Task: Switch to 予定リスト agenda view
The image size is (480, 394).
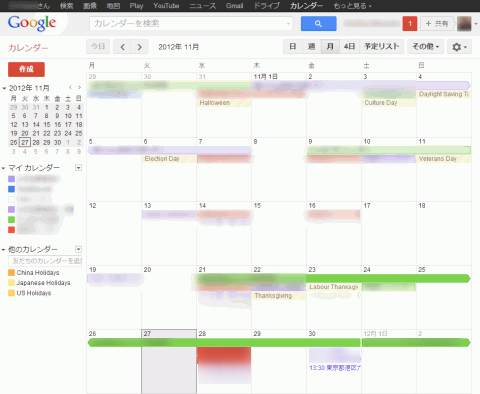Action: click(382, 47)
